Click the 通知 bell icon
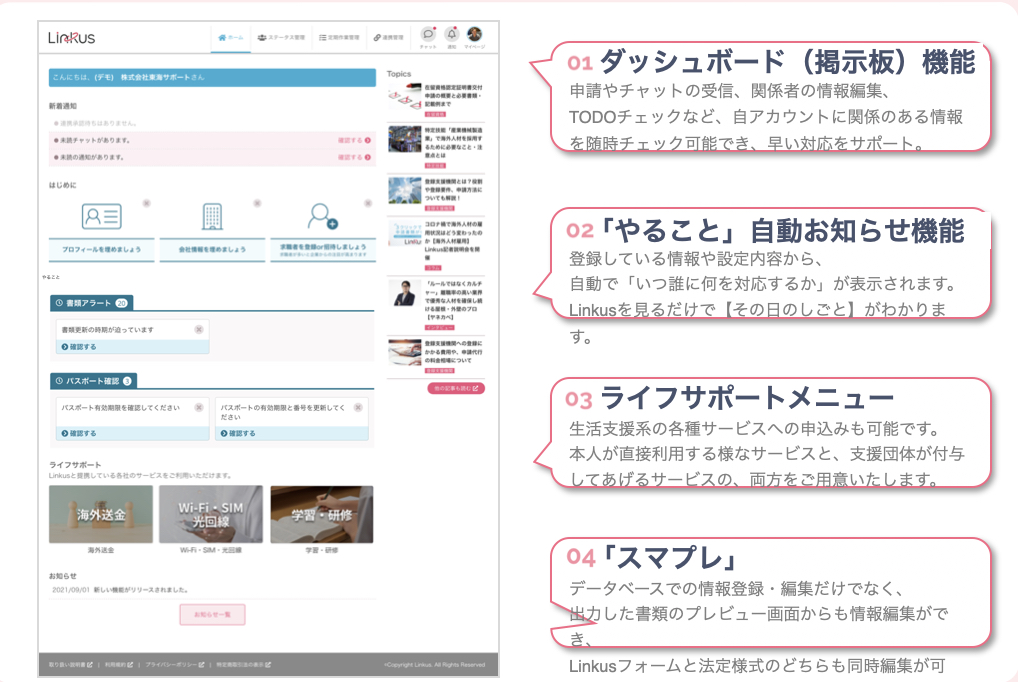Viewport: 1018px width, 682px height. pyautogui.click(x=452, y=35)
